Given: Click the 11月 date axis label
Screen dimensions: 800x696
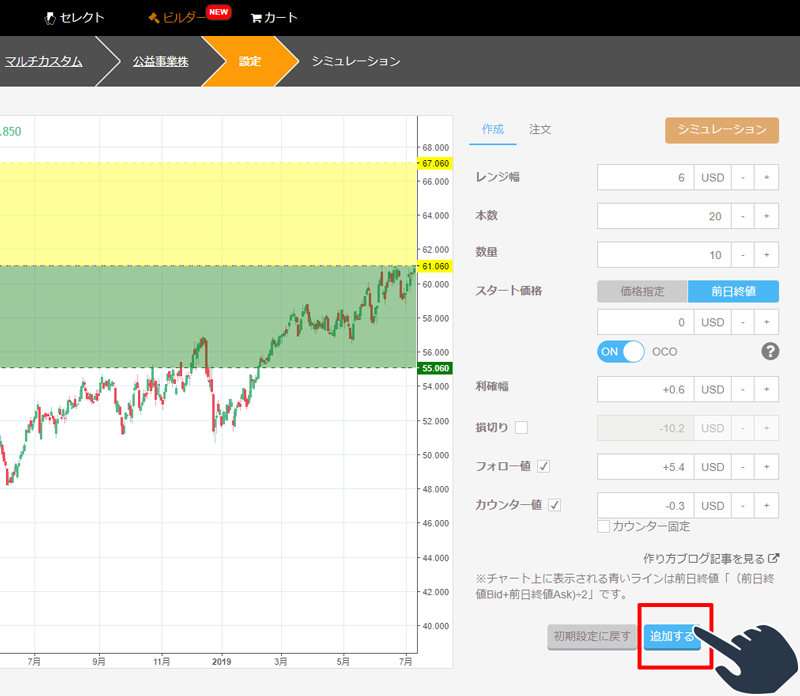Looking at the screenshot, I should (162, 661).
